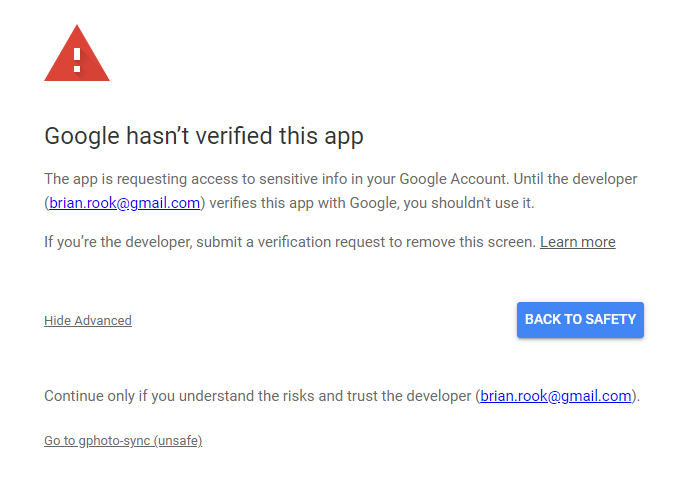This screenshot has height=491, width=690.
Task: Click the "Google hasn't verified this app" heading
Action: point(204,136)
